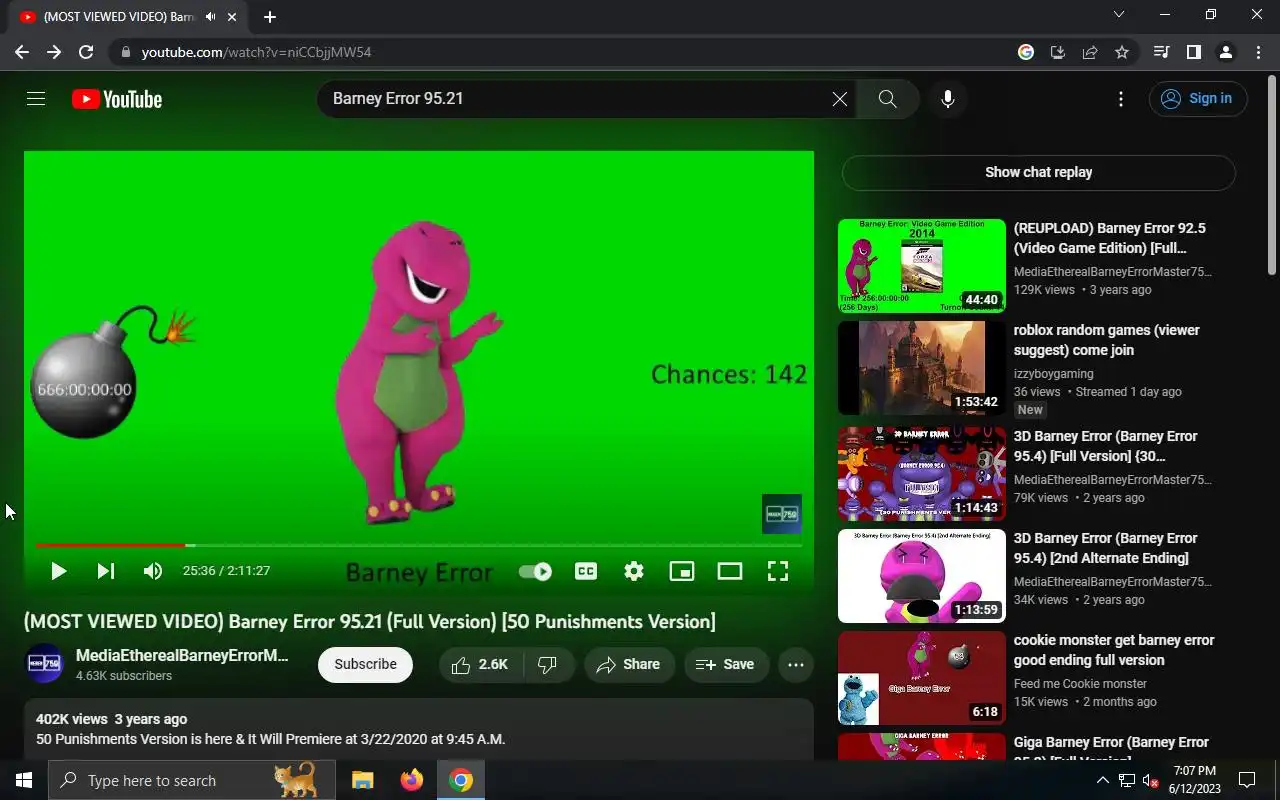Go back in browser

pyautogui.click(x=22, y=52)
